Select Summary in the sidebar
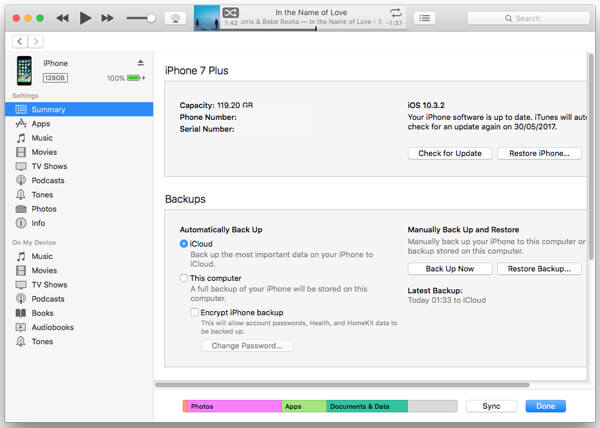The height and width of the screenshot is (428, 600). 79,109
